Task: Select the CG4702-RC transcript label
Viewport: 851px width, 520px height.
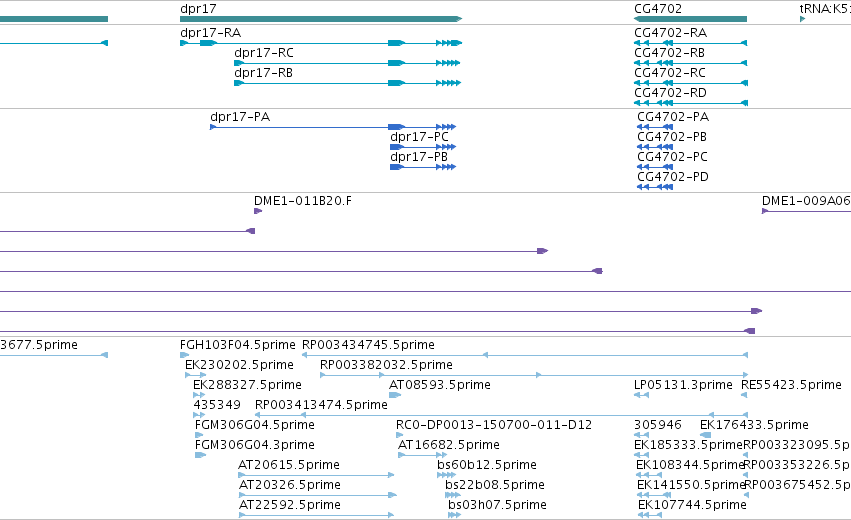Action: (x=670, y=73)
